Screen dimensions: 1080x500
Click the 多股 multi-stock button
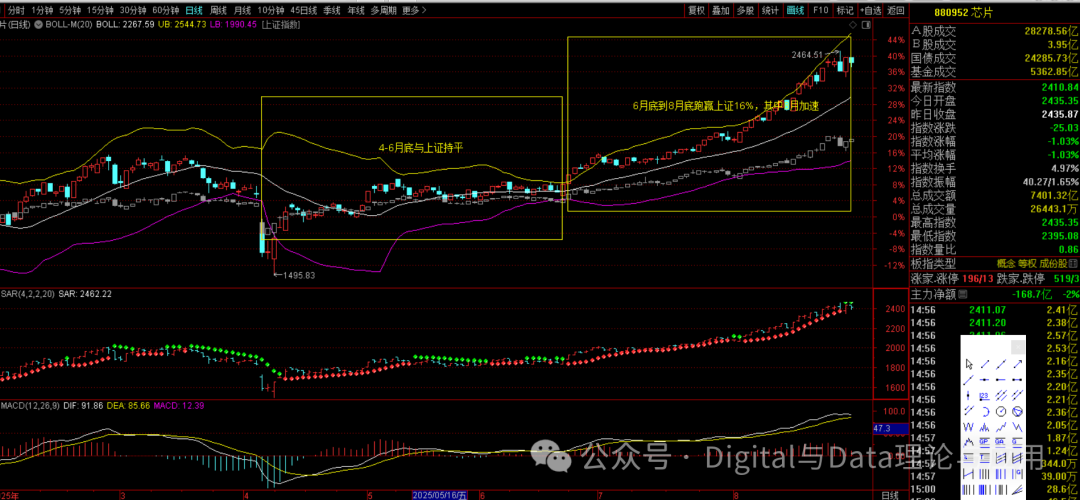tap(745, 10)
